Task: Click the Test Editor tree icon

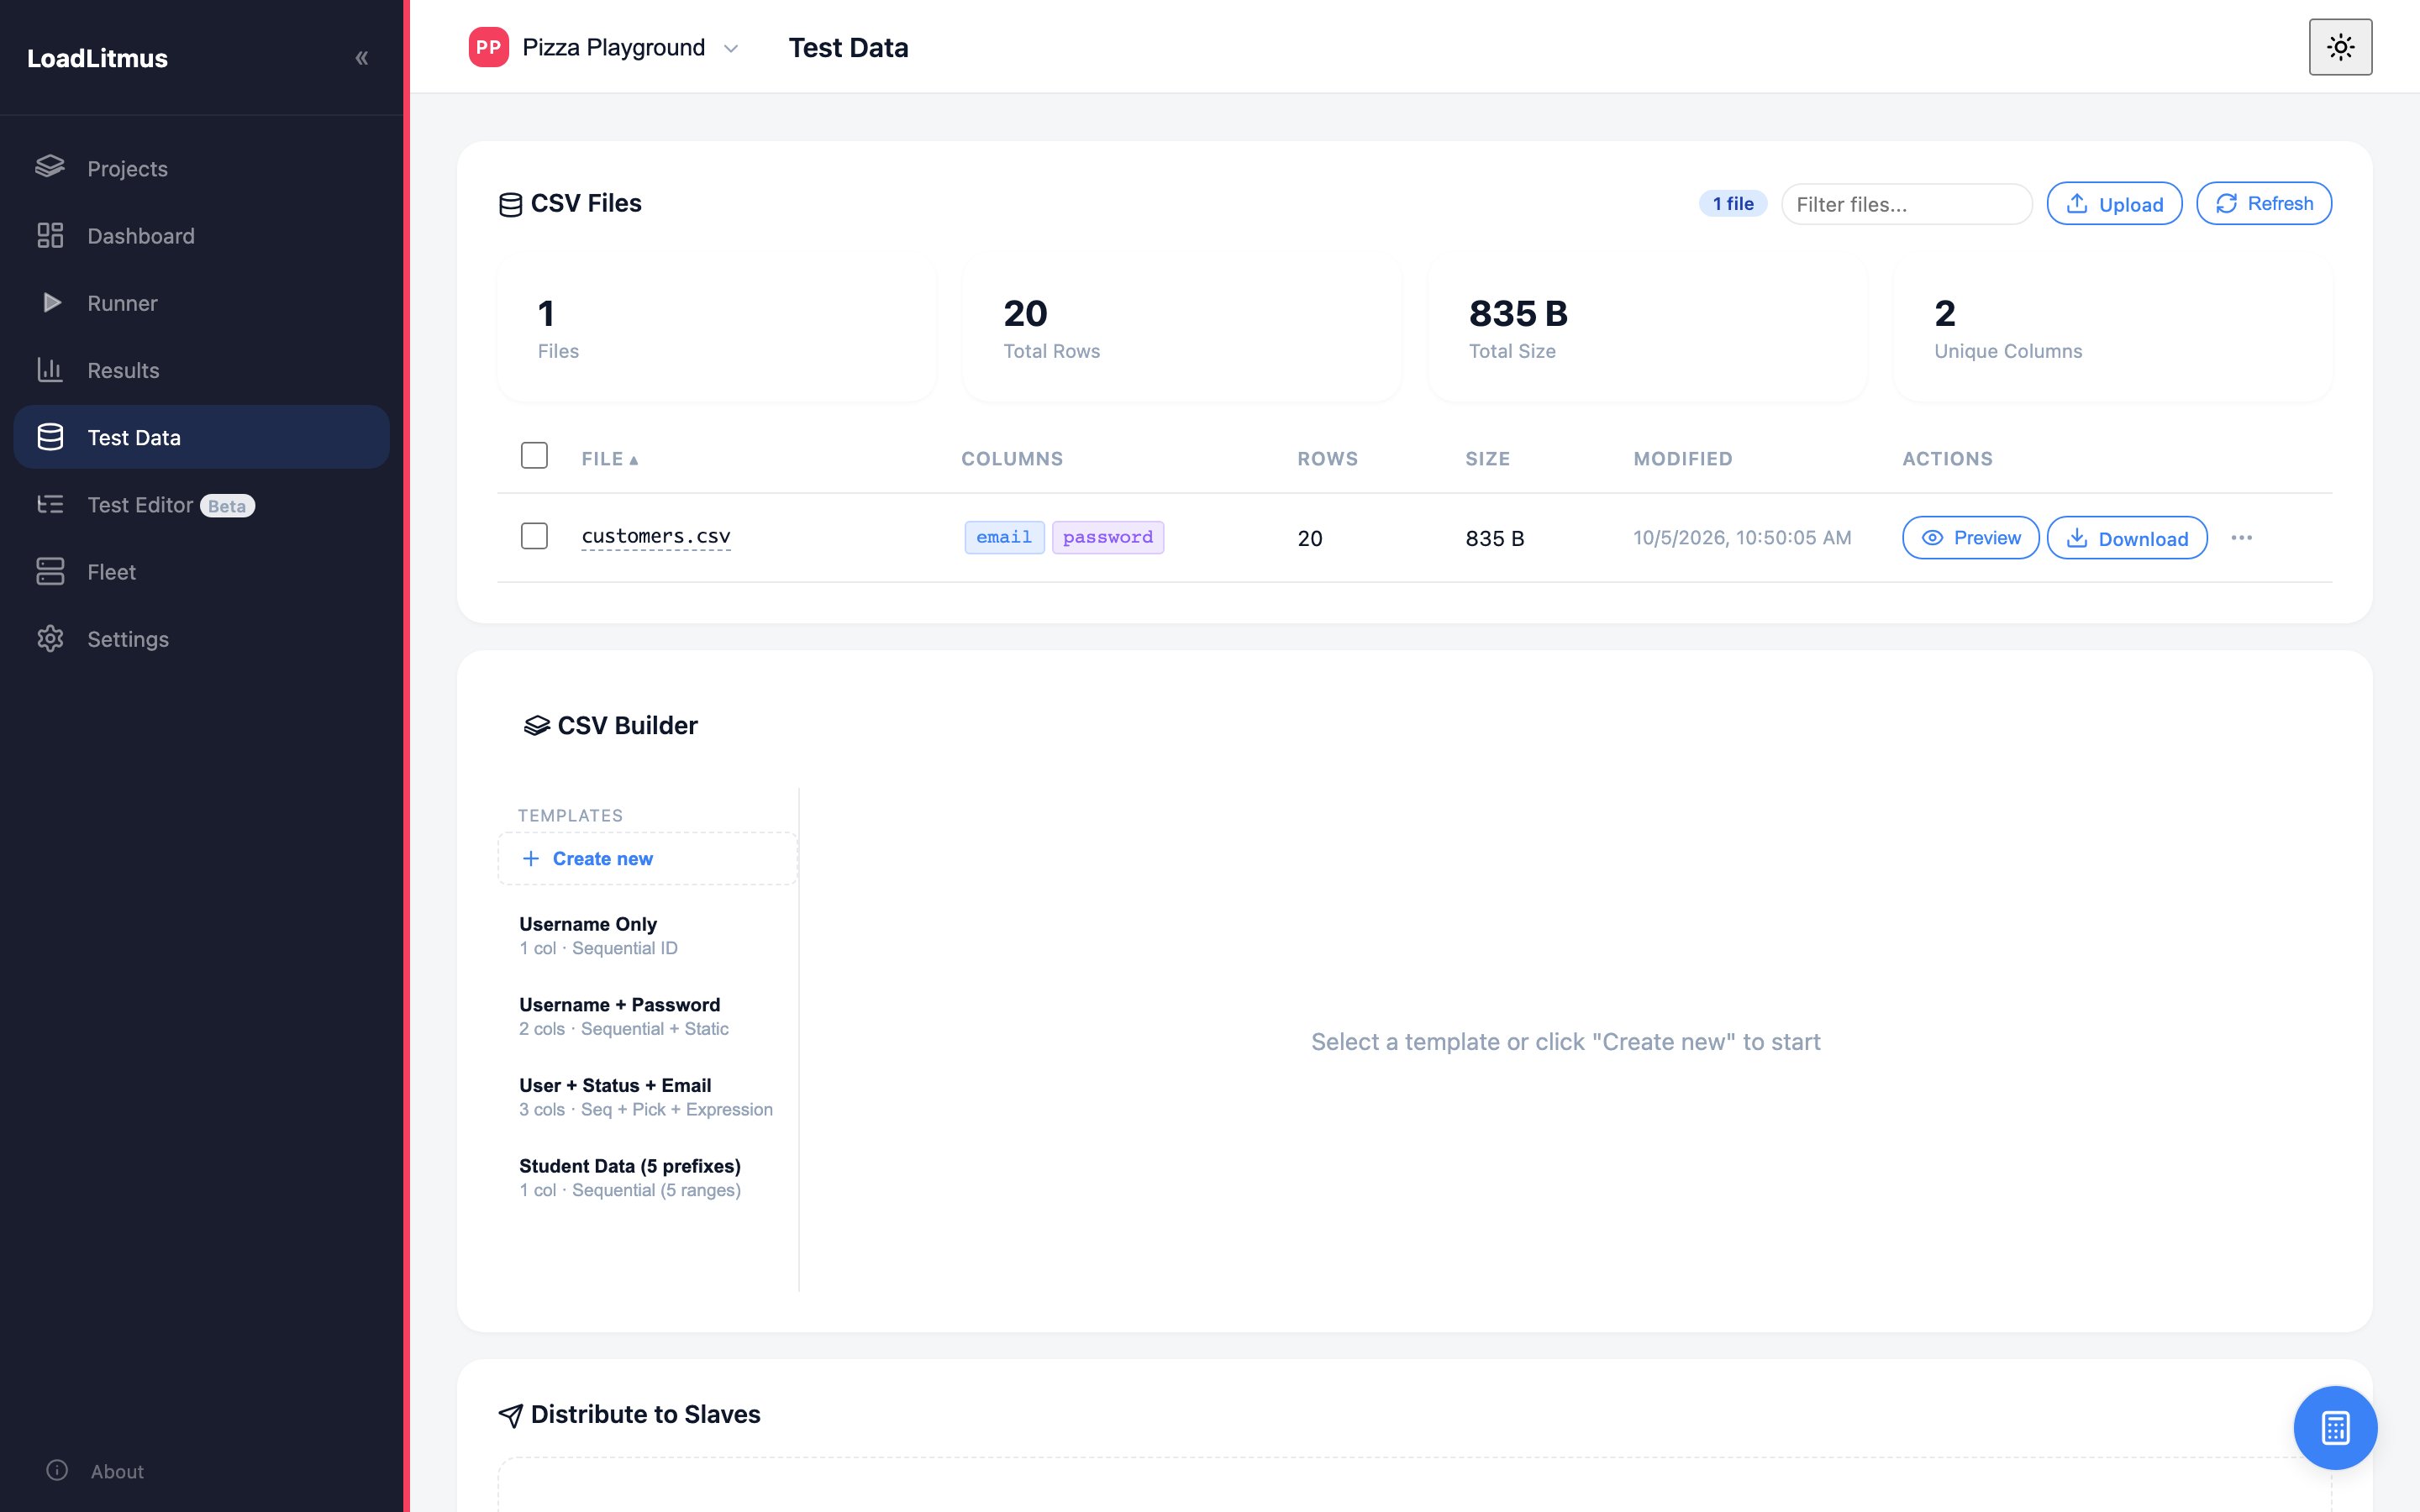Action: point(50,504)
